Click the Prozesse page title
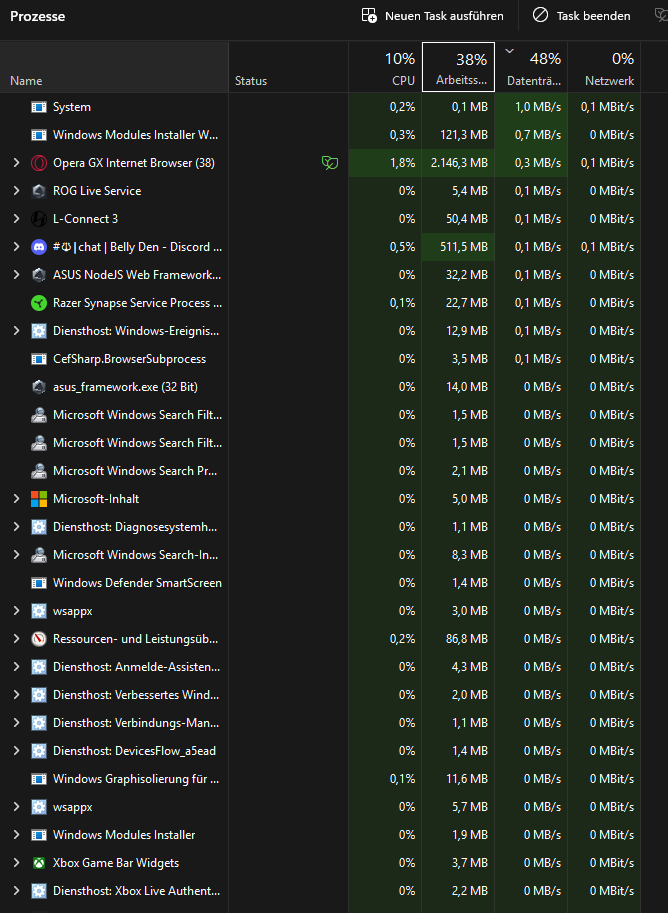 38,16
